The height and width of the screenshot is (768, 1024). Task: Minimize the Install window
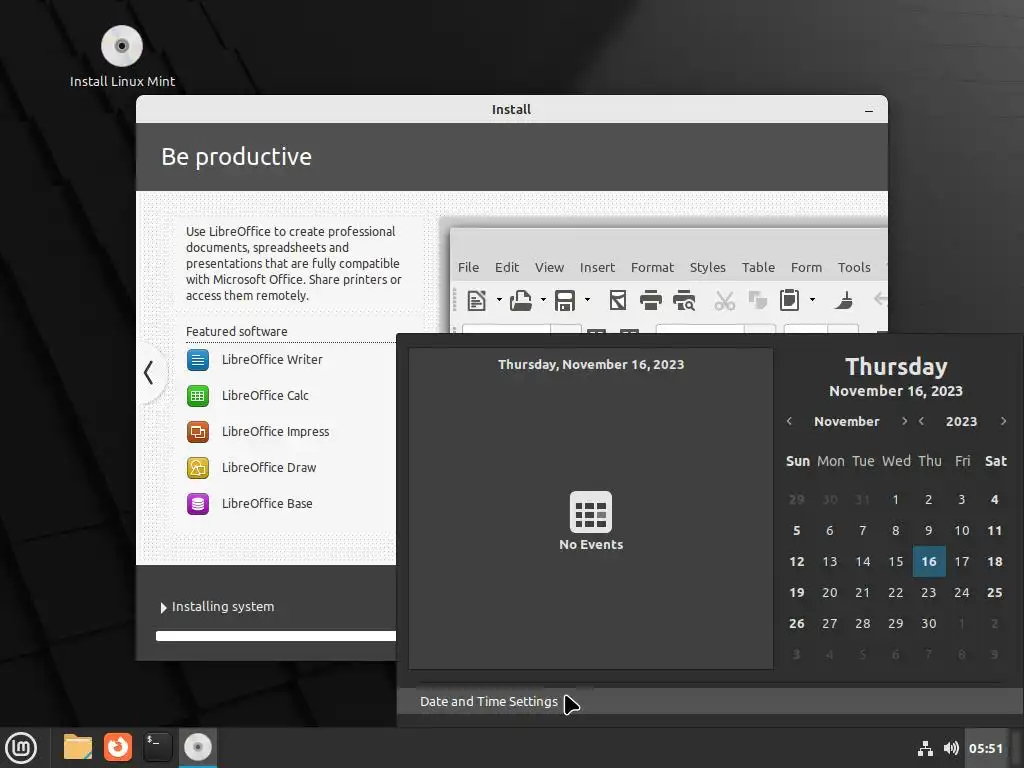[869, 110]
